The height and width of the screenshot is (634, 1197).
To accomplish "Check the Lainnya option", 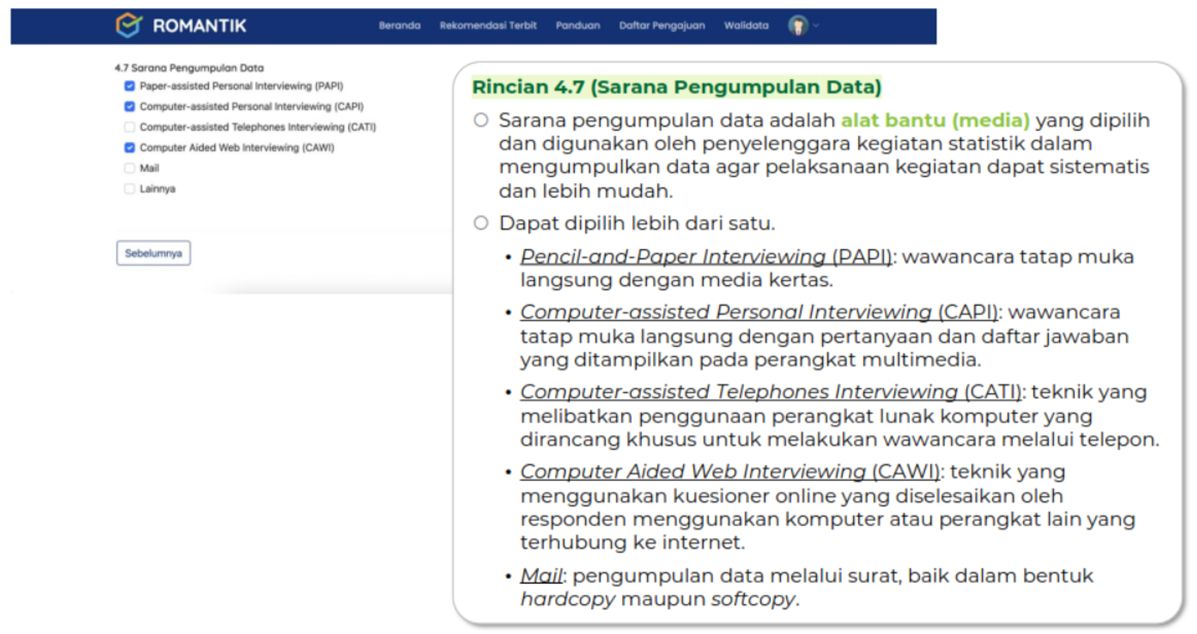I will (130, 188).
